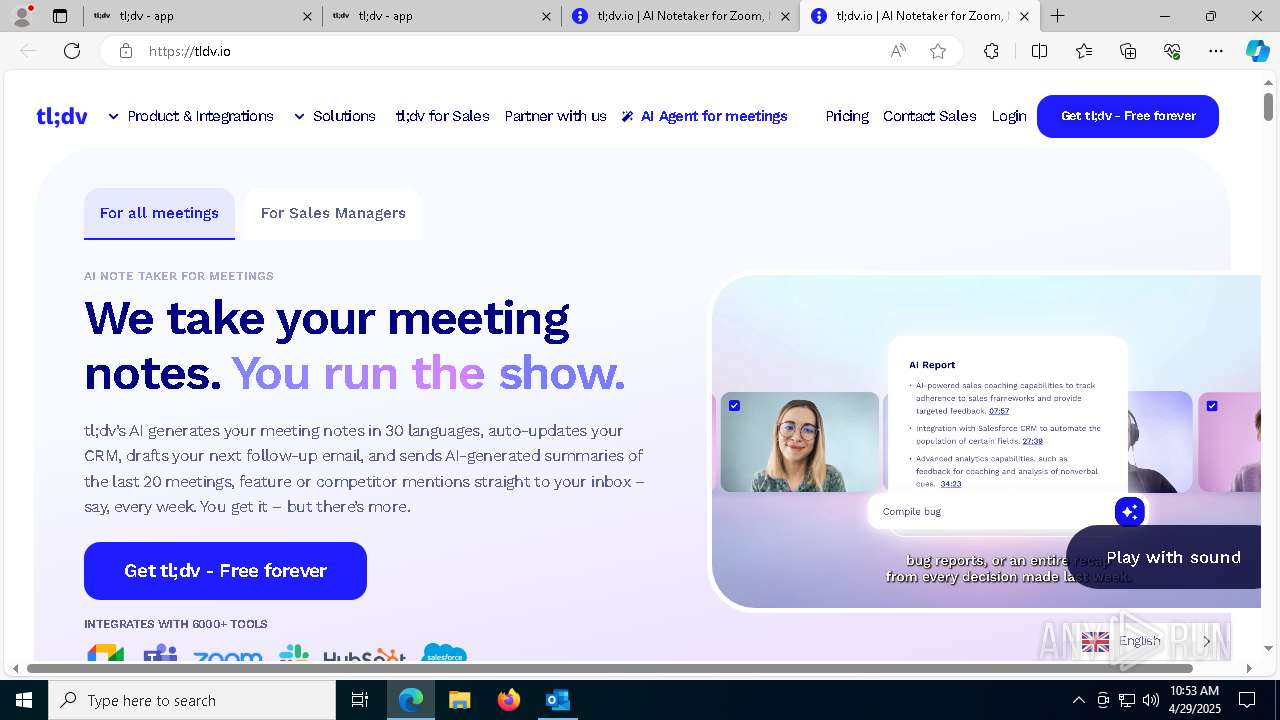1280x720 pixels.
Task: Open Edge Settings and more menu
Action: 1216,51
